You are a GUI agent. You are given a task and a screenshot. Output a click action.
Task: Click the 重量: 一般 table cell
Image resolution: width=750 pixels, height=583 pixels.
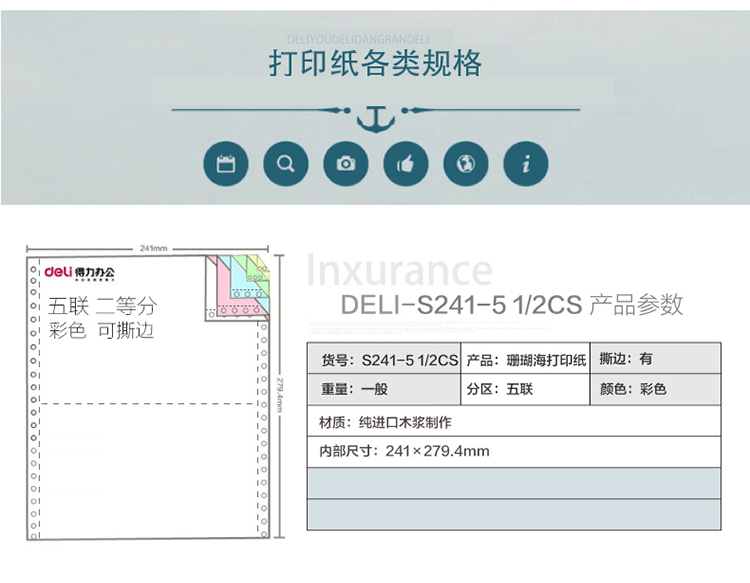(x=384, y=389)
